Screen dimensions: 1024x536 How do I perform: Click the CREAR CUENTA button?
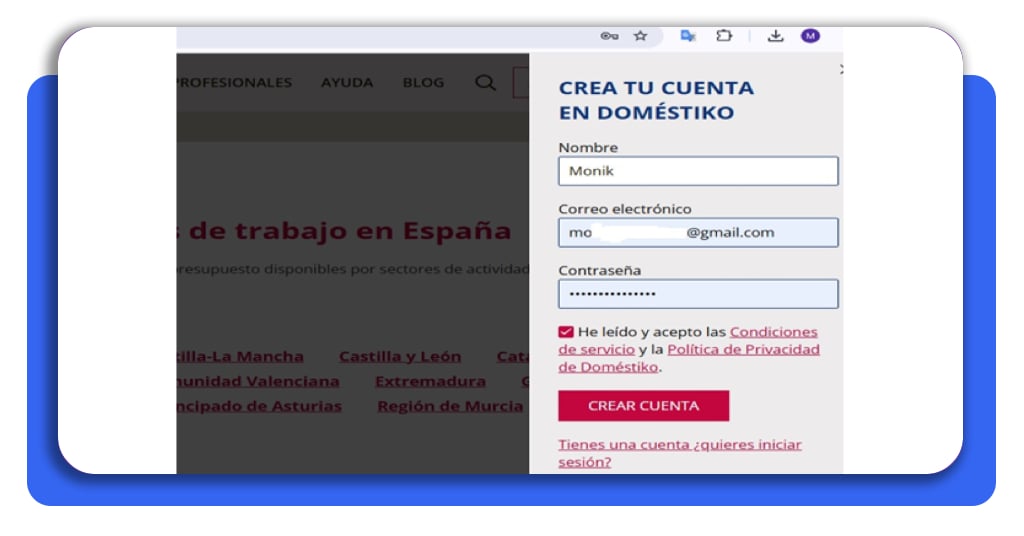coord(643,405)
